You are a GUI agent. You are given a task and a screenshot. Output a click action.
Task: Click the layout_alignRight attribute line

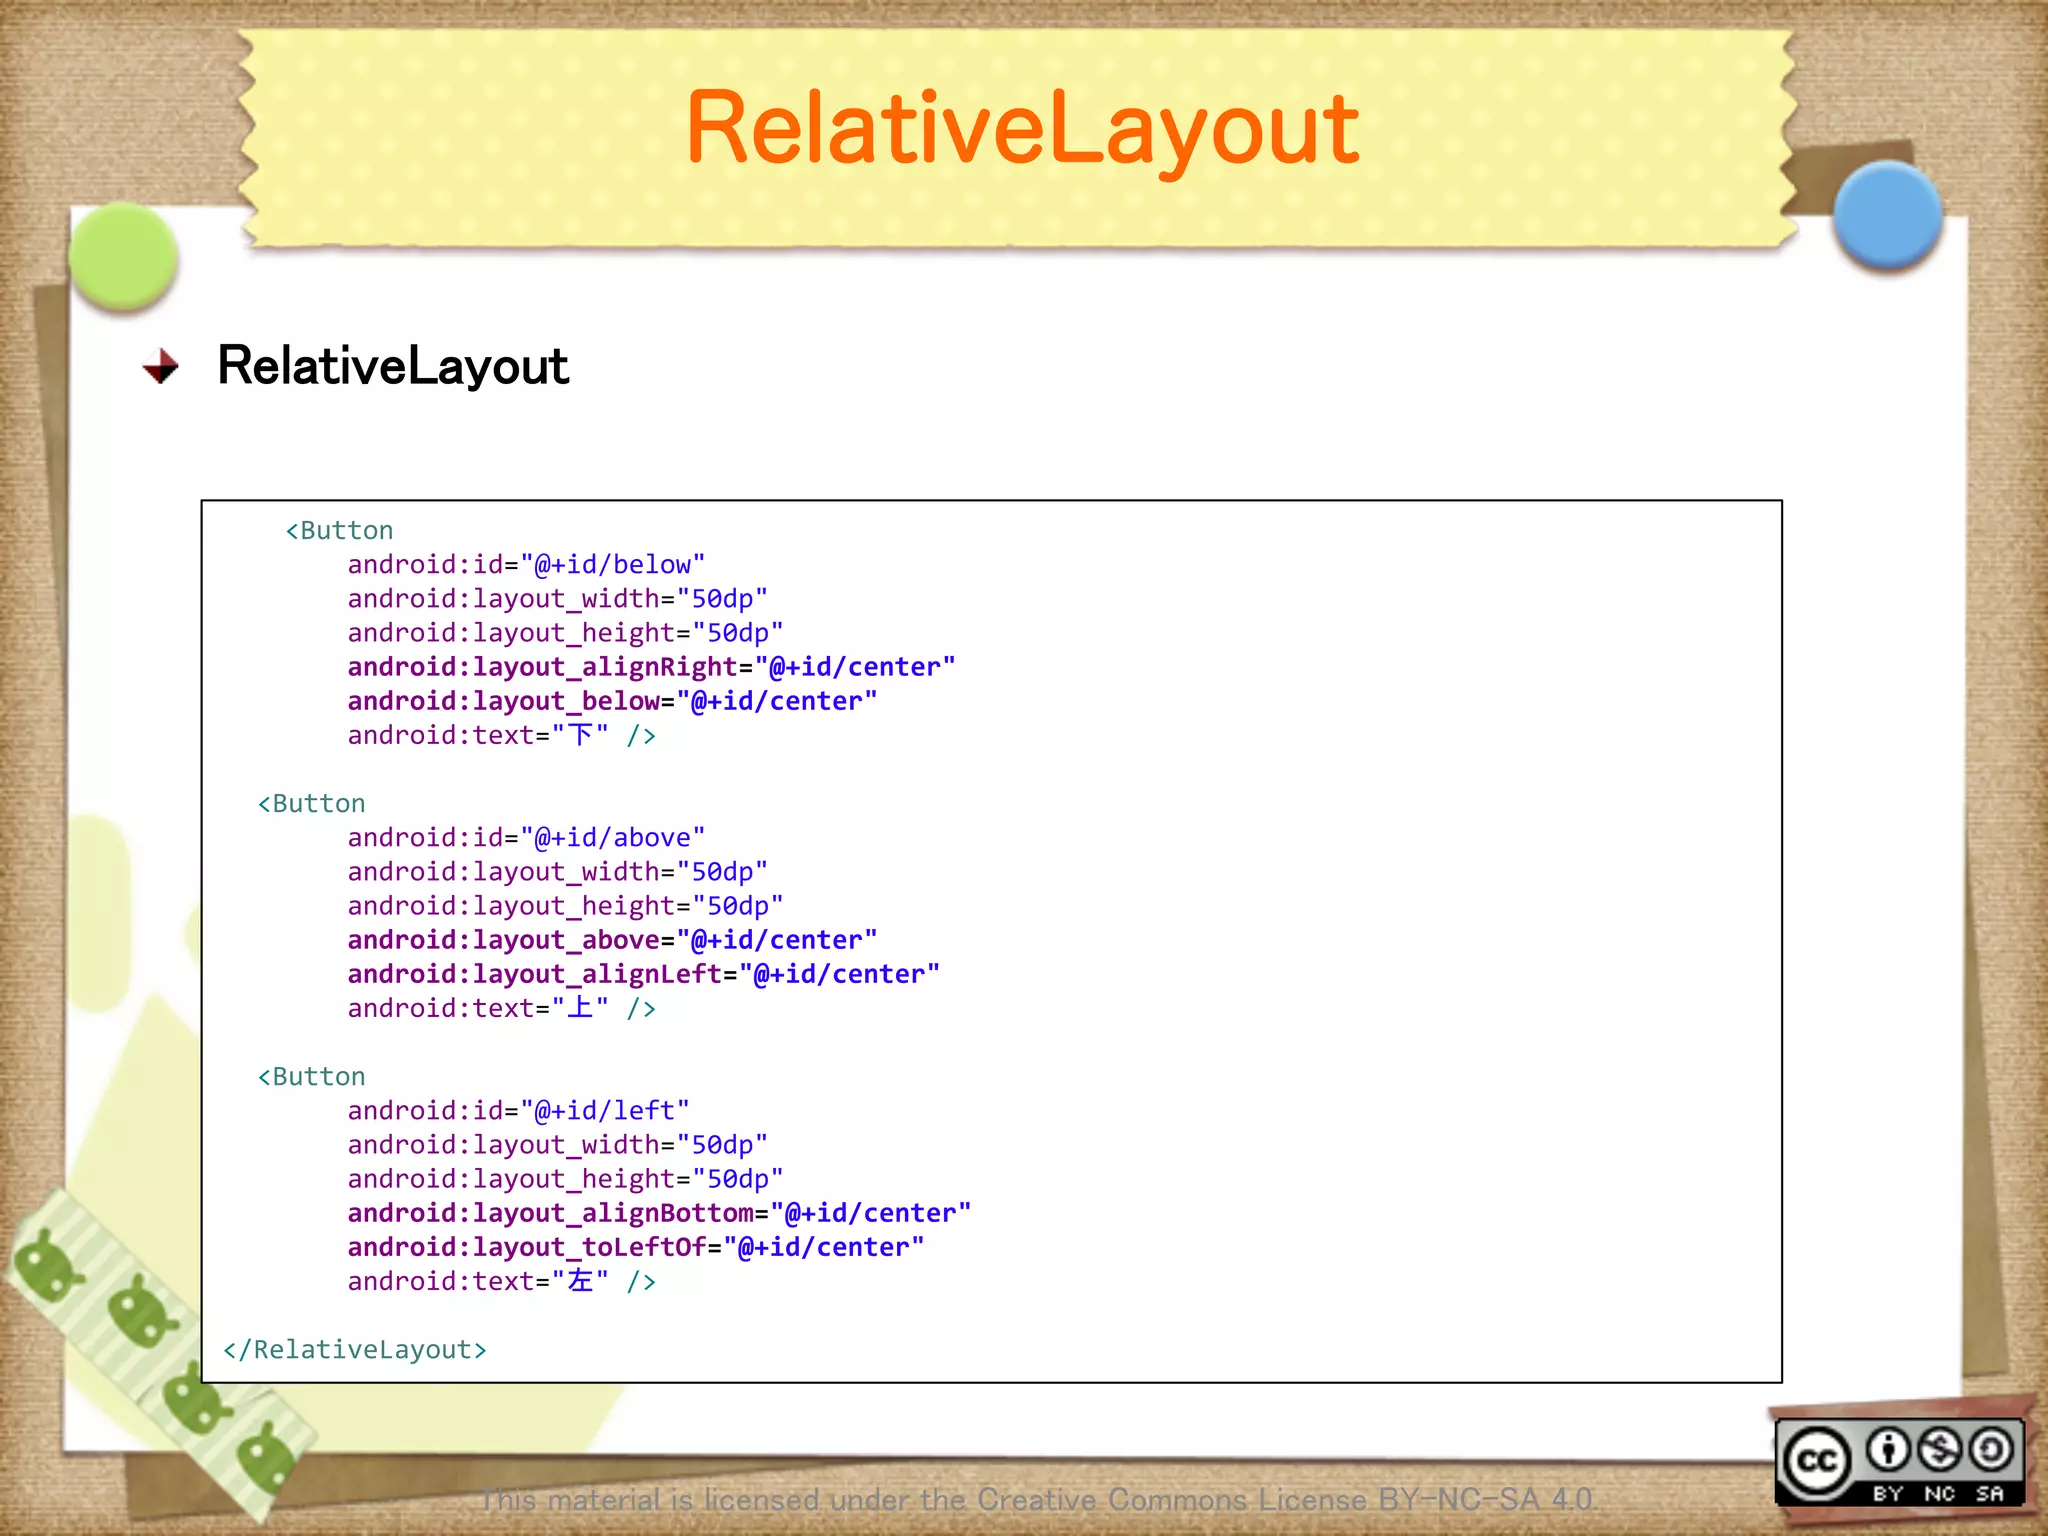(651, 667)
